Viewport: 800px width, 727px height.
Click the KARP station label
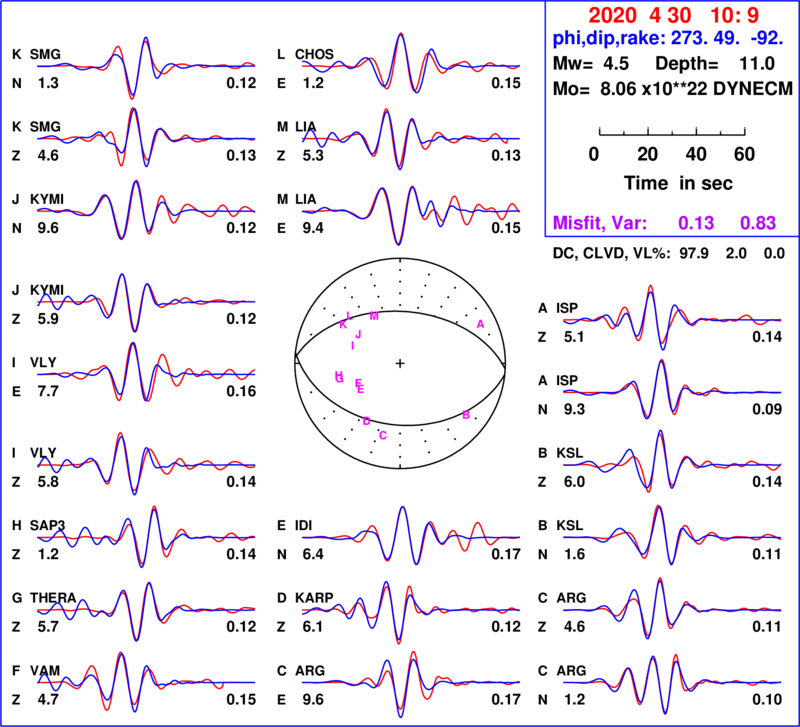click(314, 598)
